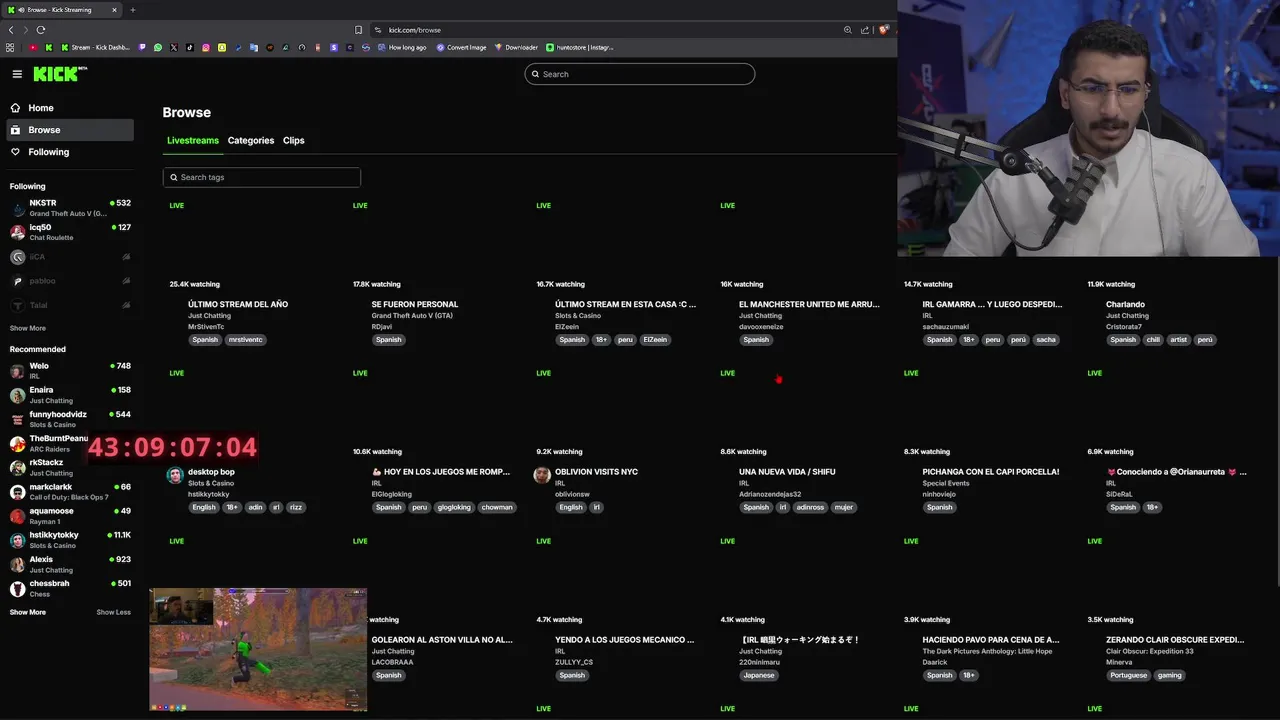Click the rizz tag under desktop bop
This screenshot has width=1280, height=720.
click(295, 507)
